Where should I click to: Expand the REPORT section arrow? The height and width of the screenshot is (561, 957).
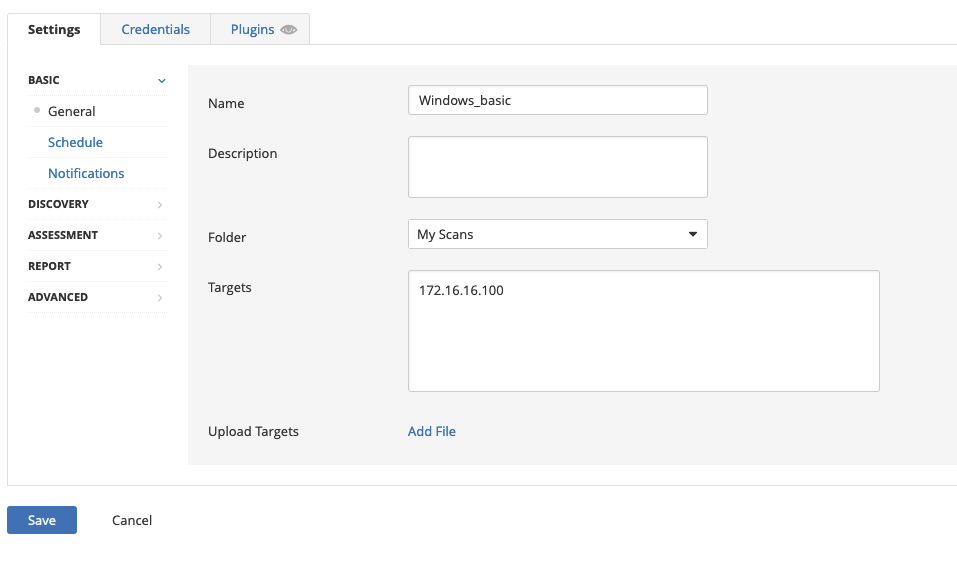160,267
